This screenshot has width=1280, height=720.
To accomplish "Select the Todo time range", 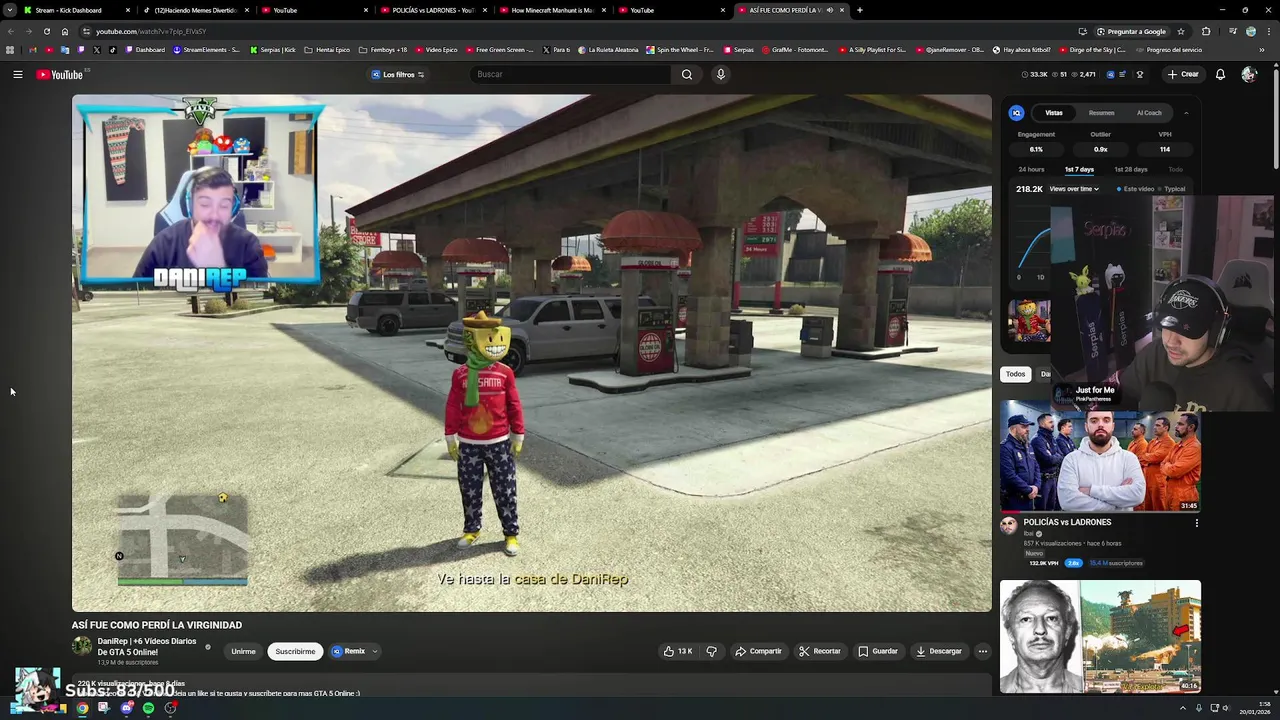I will (x=1176, y=169).
